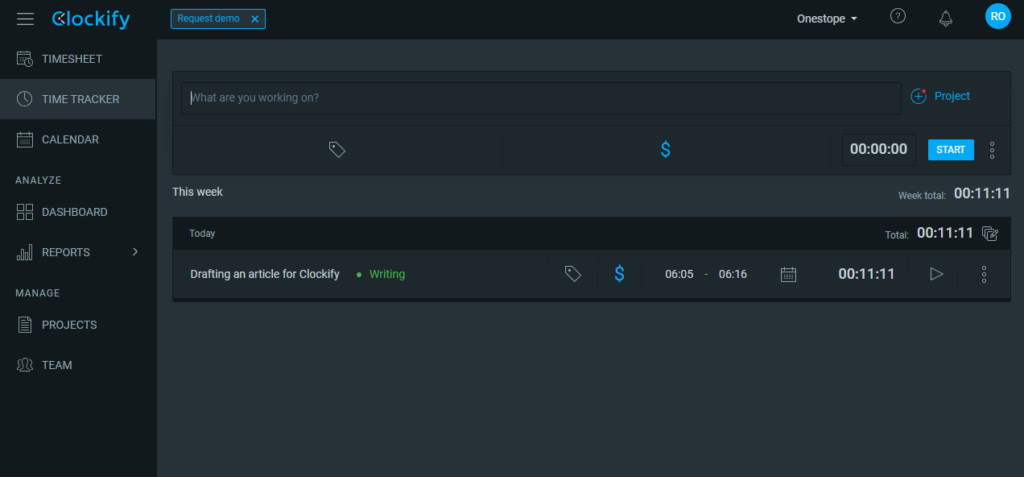Viewport: 1024px width, 477px height.
Task: Toggle billable on the Drafting article entry
Action: 619,274
